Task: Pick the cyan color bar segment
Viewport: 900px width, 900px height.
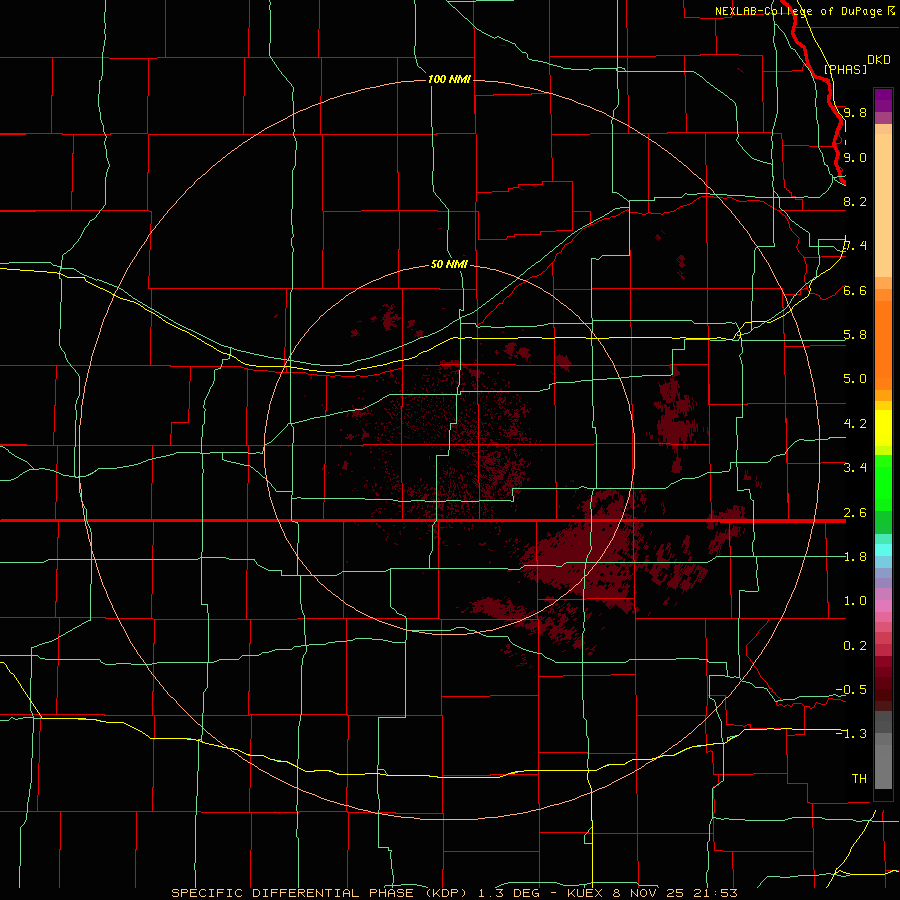Action: pos(883,550)
